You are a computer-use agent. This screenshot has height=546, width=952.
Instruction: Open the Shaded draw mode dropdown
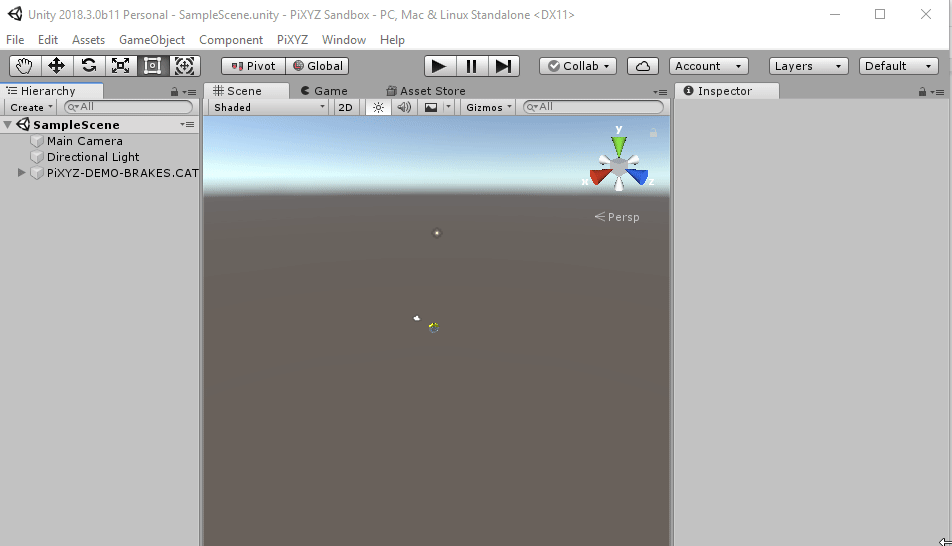(x=269, y=107)
